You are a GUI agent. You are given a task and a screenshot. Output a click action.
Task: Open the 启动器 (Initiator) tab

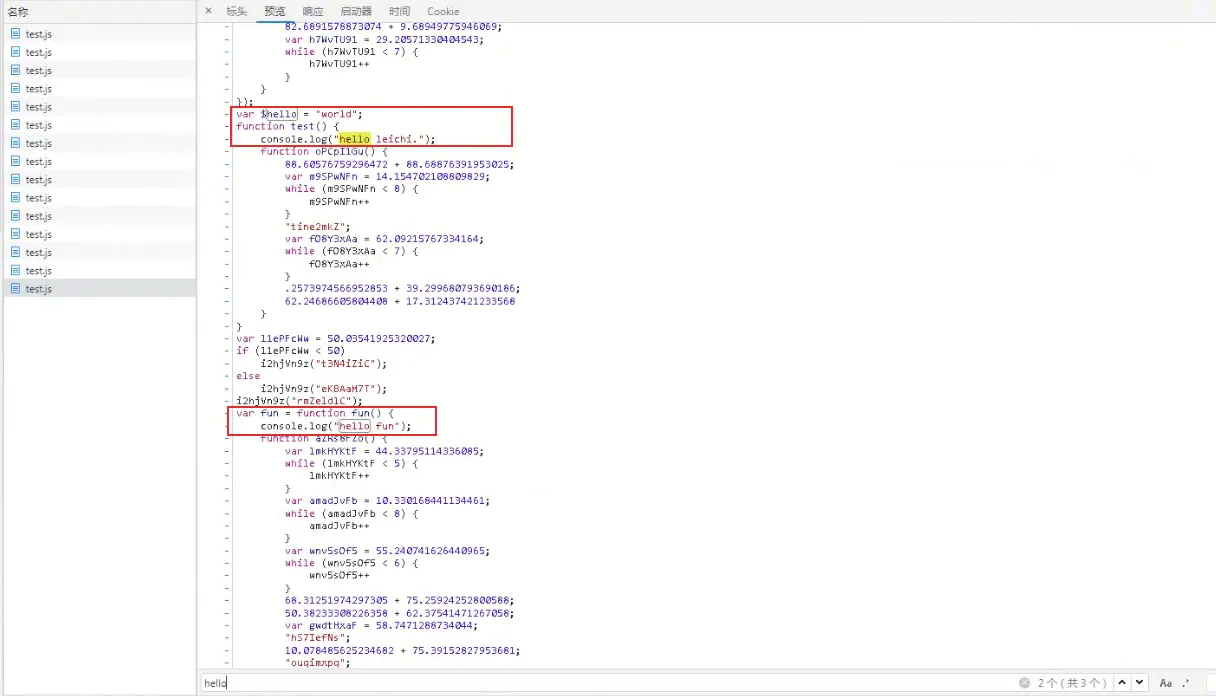pos(356,11)
